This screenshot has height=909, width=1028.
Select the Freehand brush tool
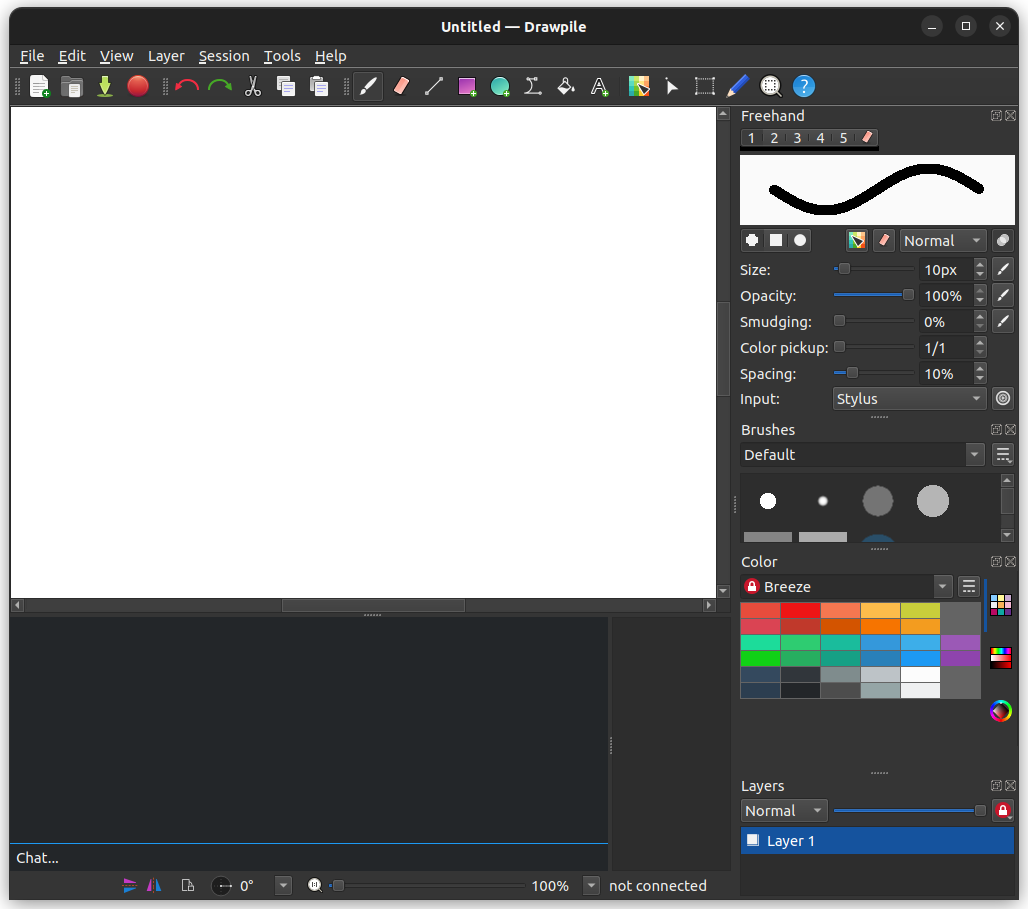click(x=367, y=86)
